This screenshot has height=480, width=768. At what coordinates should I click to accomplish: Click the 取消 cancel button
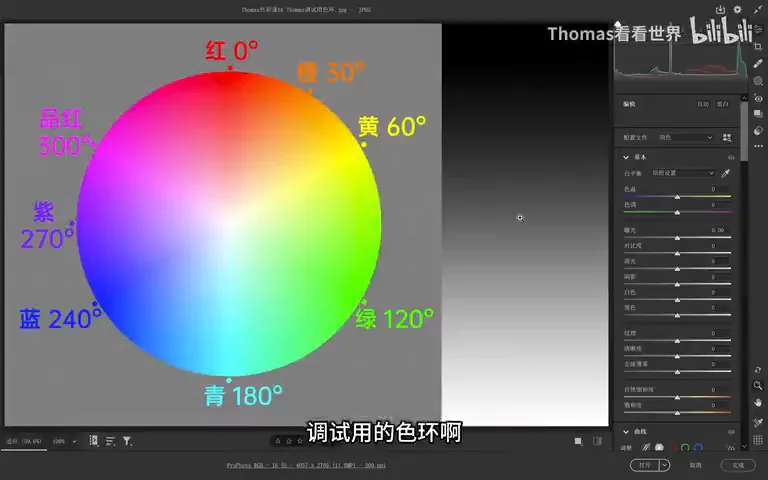(x=695, y=465)
